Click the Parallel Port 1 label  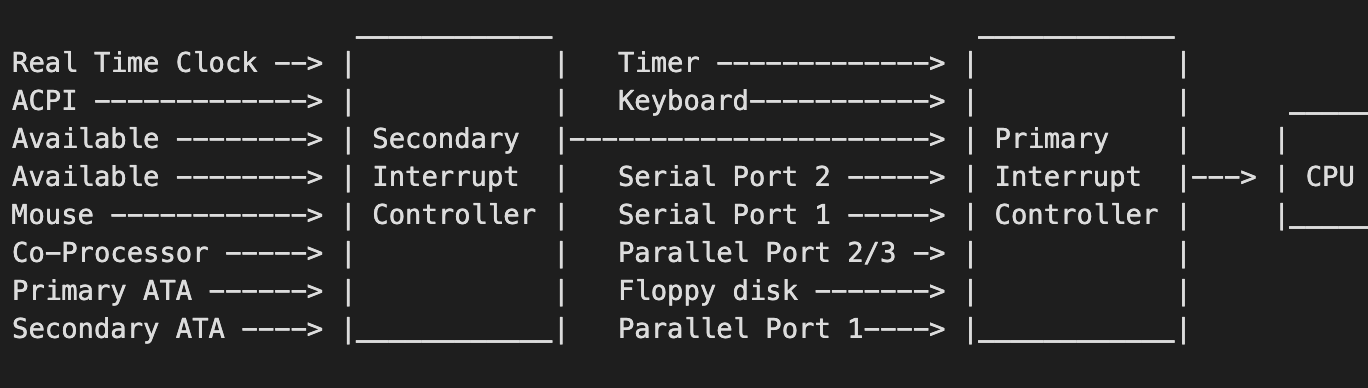740,329
